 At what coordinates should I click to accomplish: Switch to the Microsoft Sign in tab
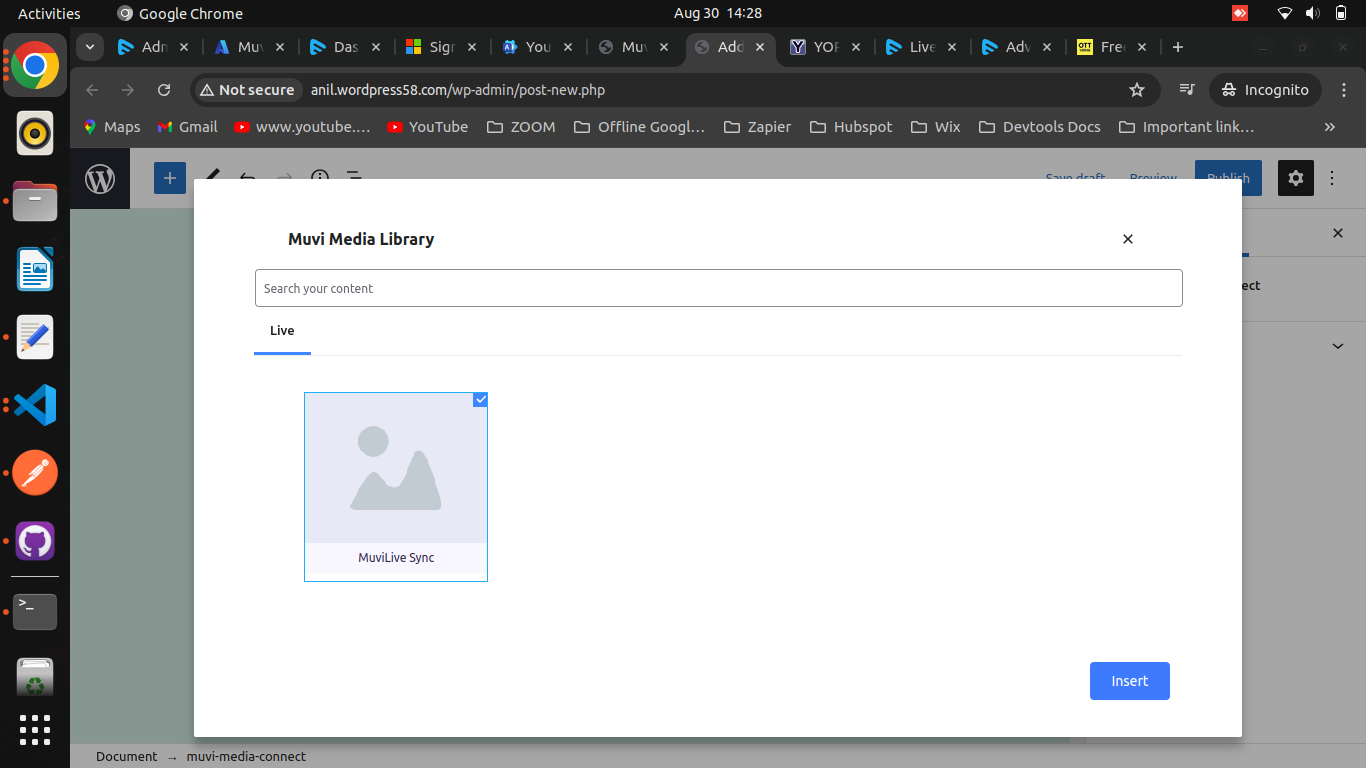(443, 47)
